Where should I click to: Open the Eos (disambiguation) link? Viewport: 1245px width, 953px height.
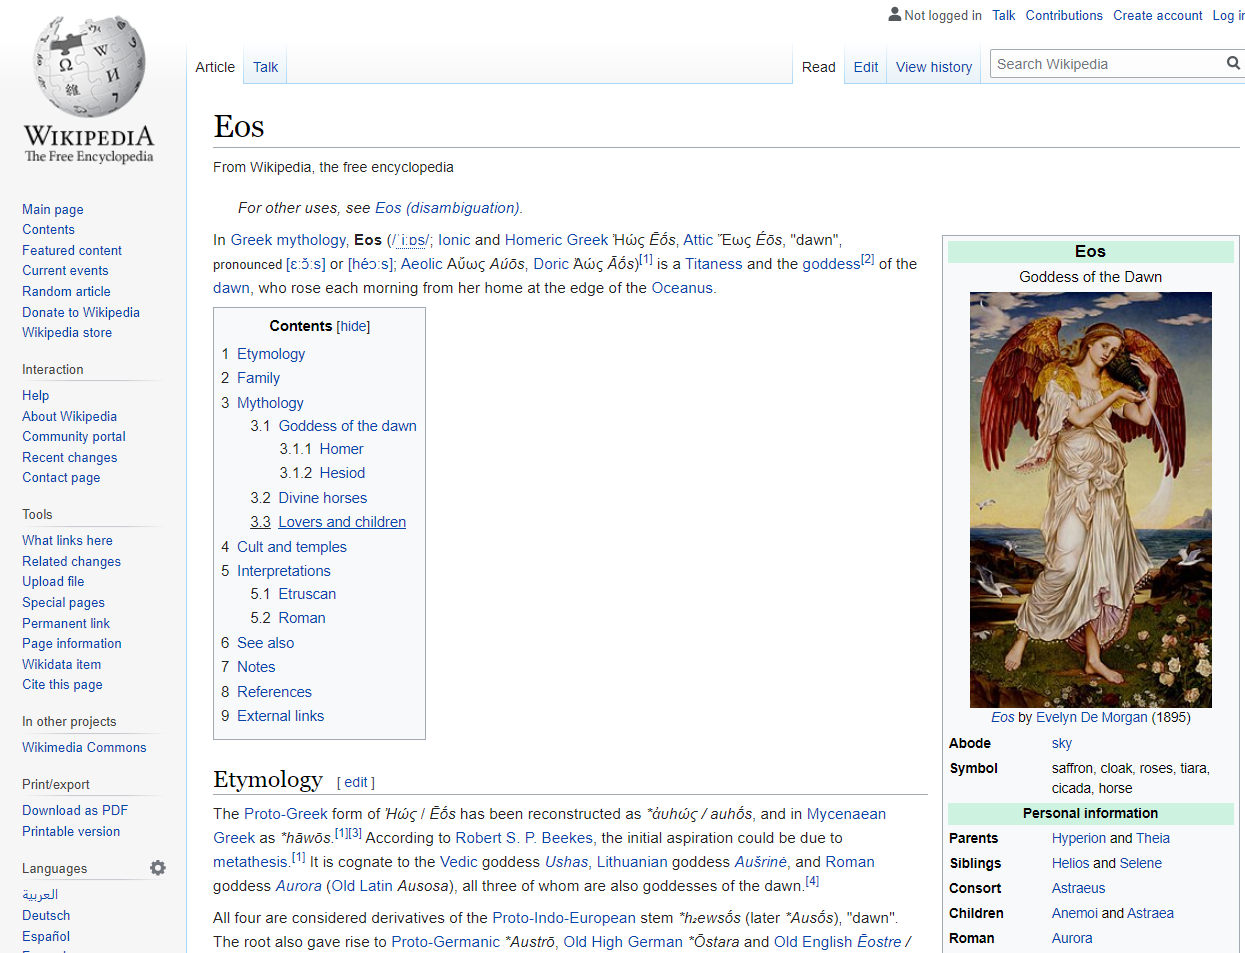447,208
